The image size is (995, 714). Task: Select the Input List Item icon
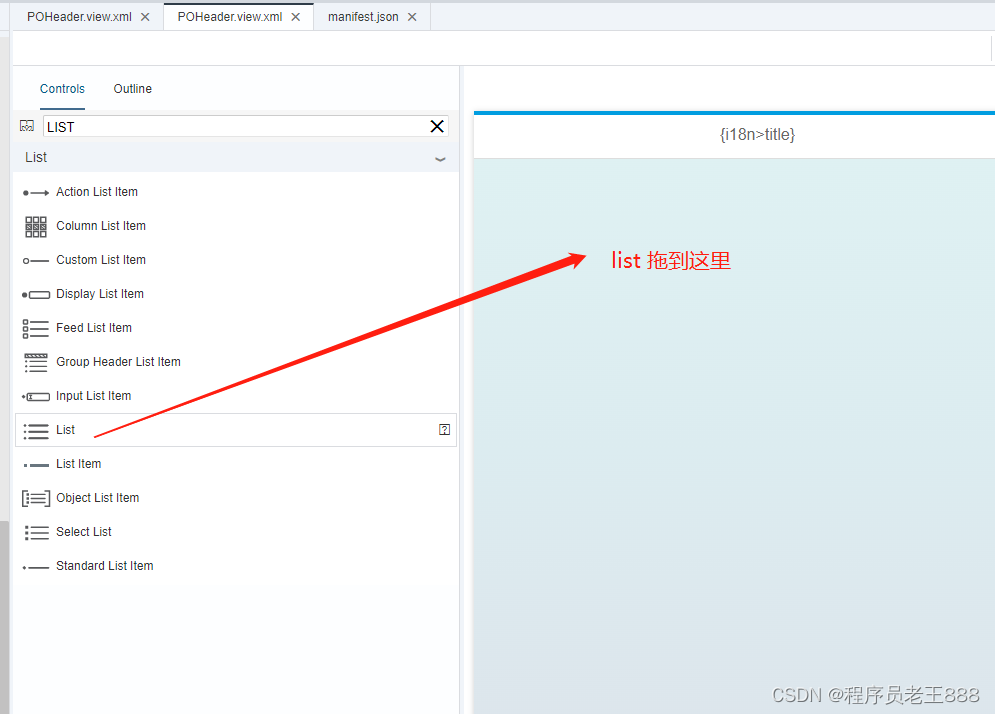click(36, 397)
